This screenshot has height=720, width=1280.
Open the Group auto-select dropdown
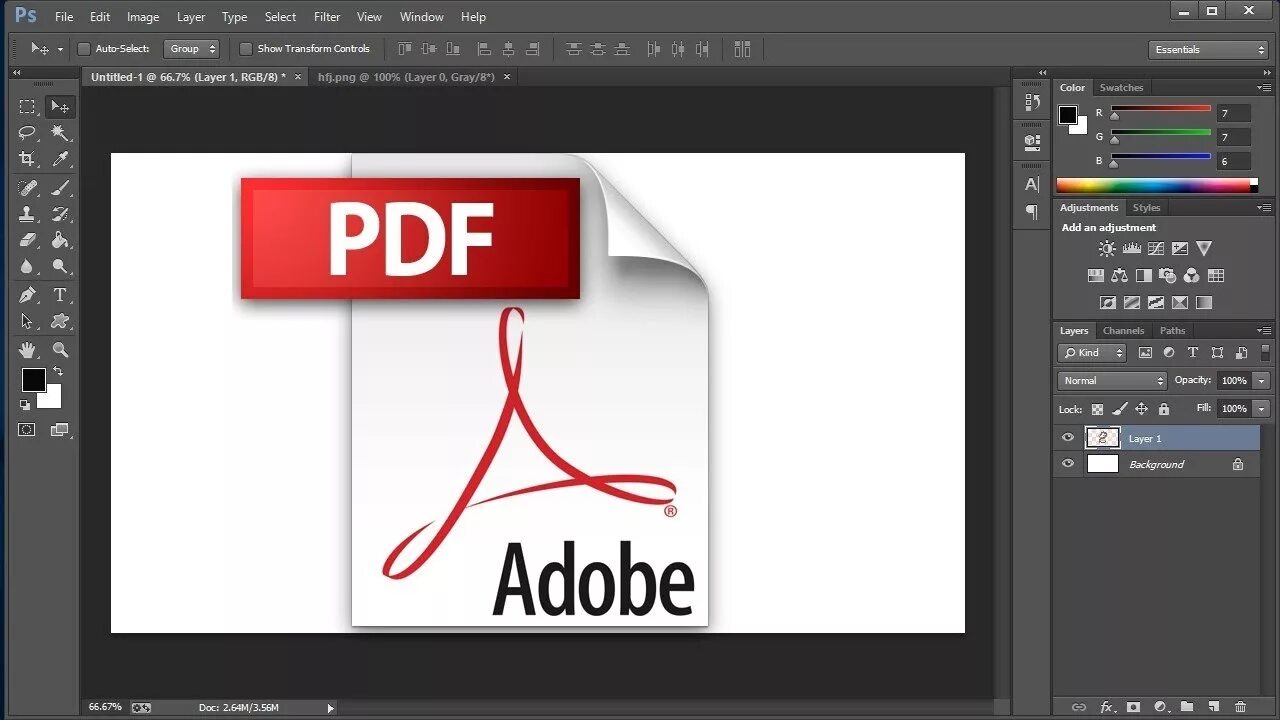(x=192, y=49)
